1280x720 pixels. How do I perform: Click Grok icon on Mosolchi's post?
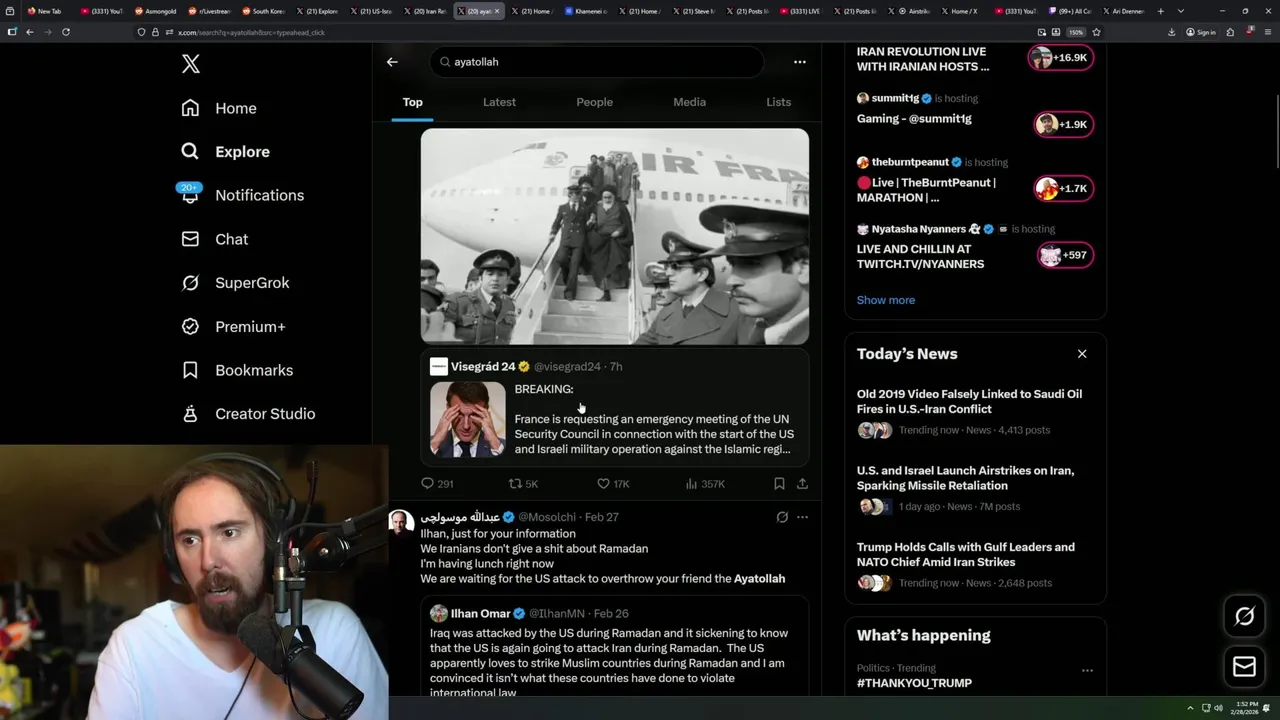pyautogui.click(x=782, y=517)
